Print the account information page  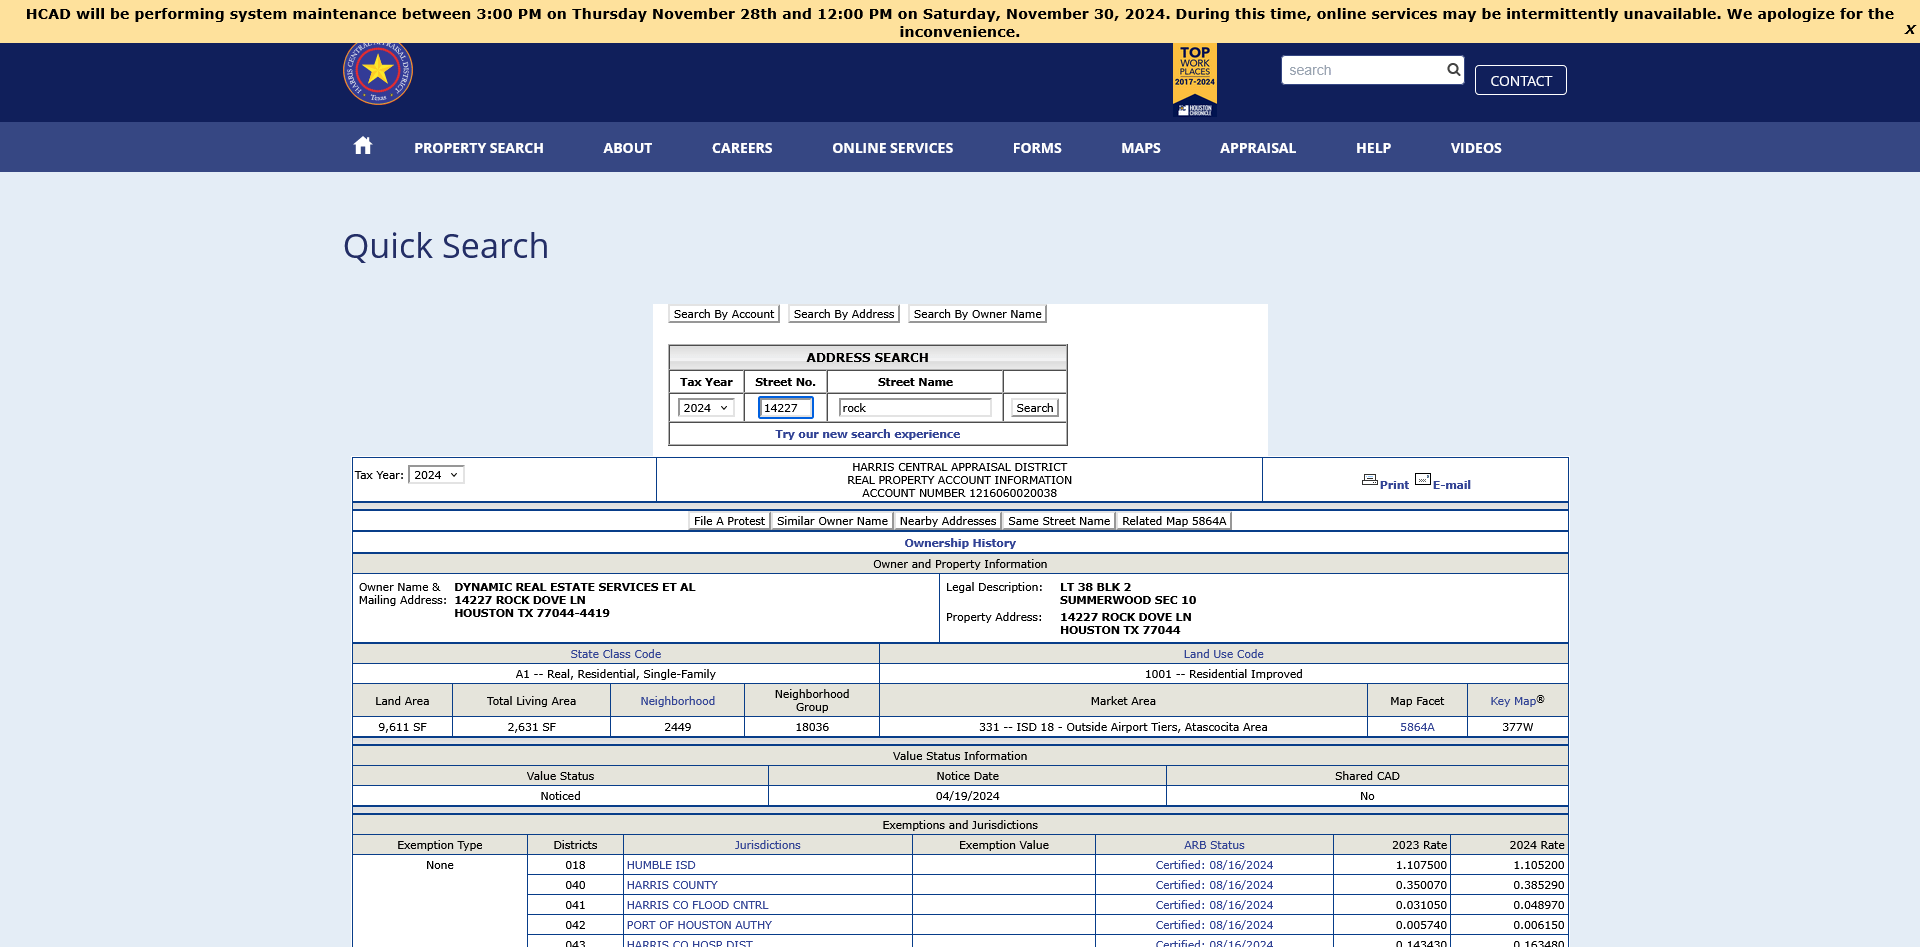[x=1385, y=483]
